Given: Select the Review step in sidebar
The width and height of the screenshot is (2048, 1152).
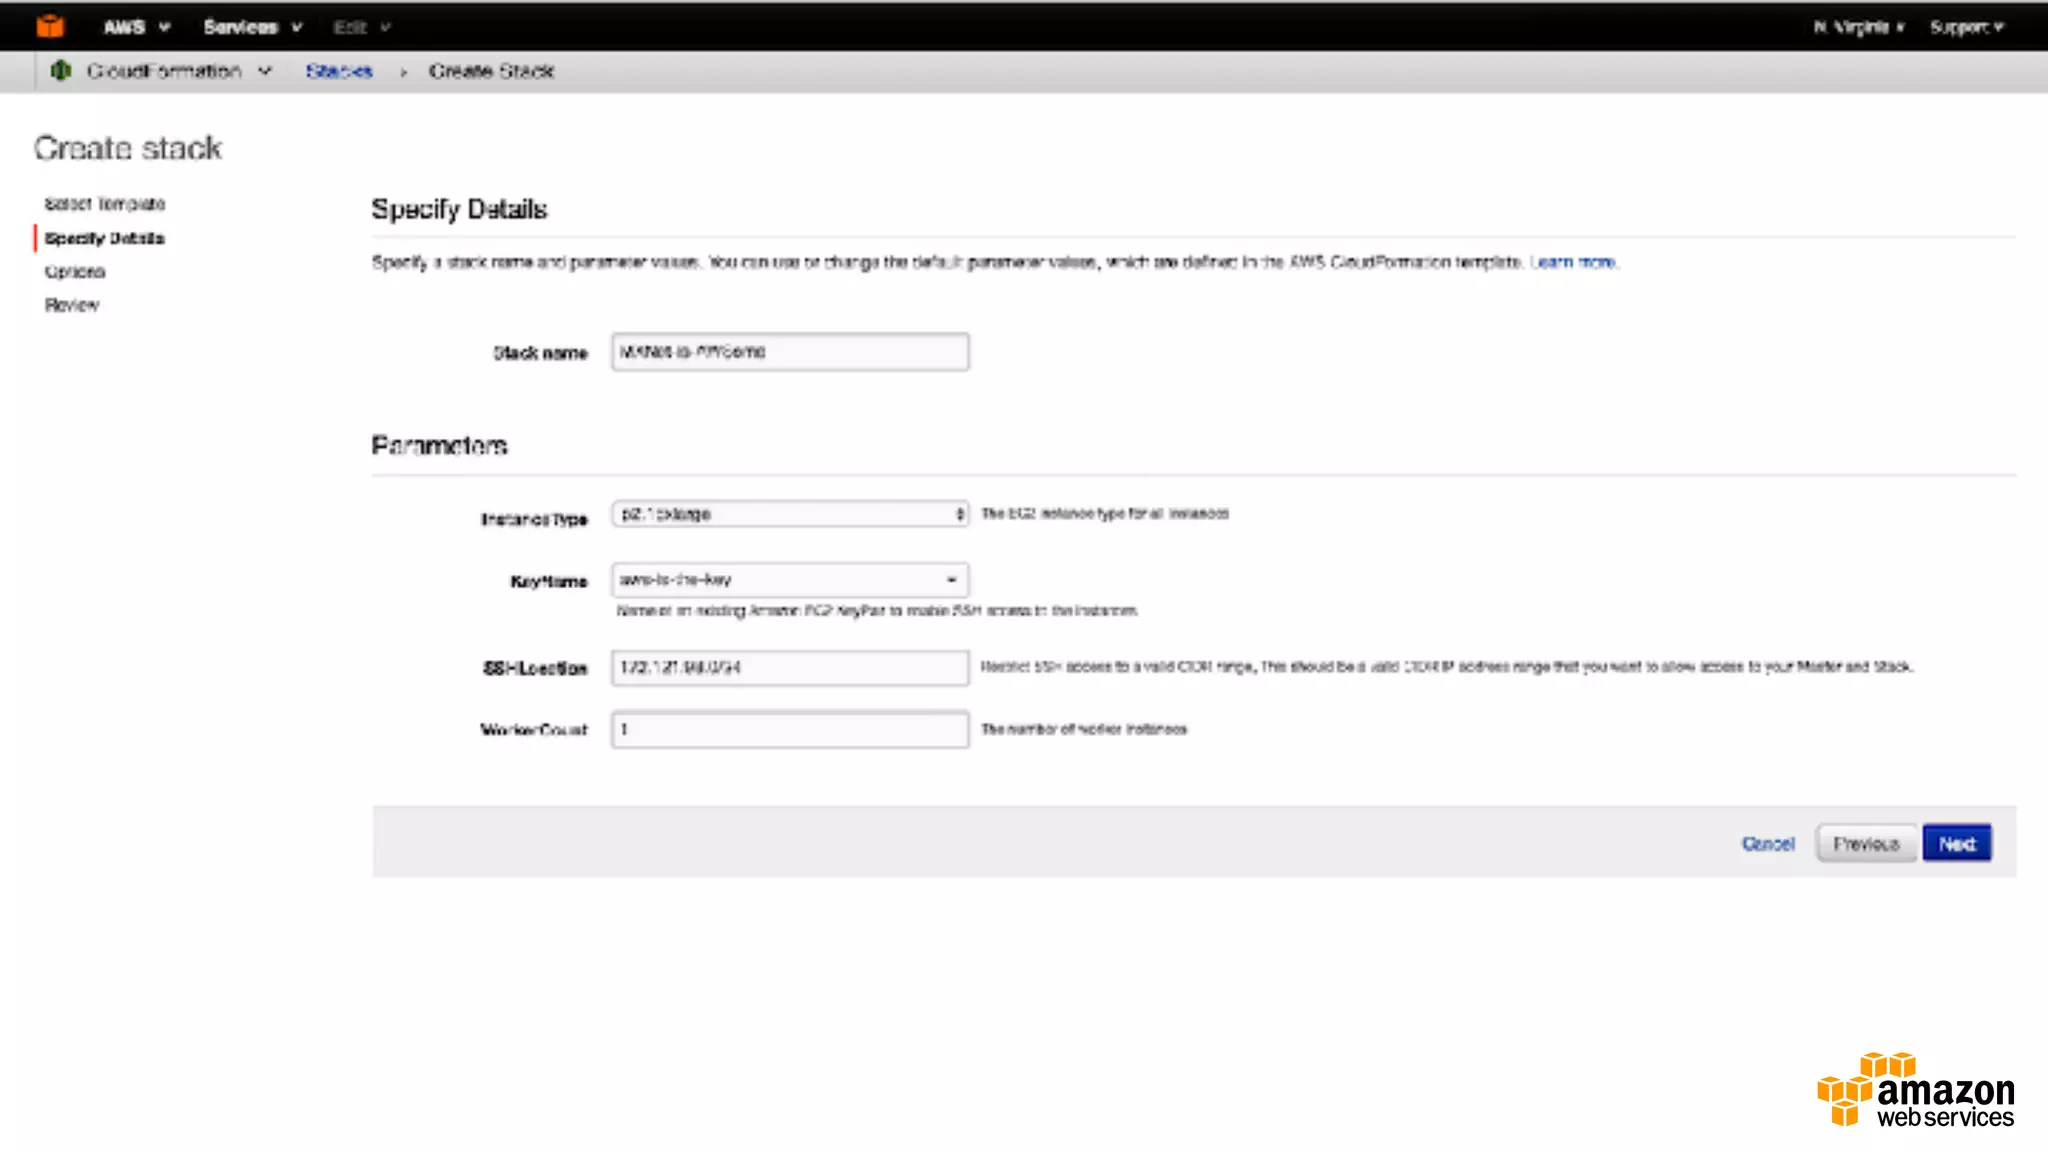Looking at the screenshot, I should (72, 305).
